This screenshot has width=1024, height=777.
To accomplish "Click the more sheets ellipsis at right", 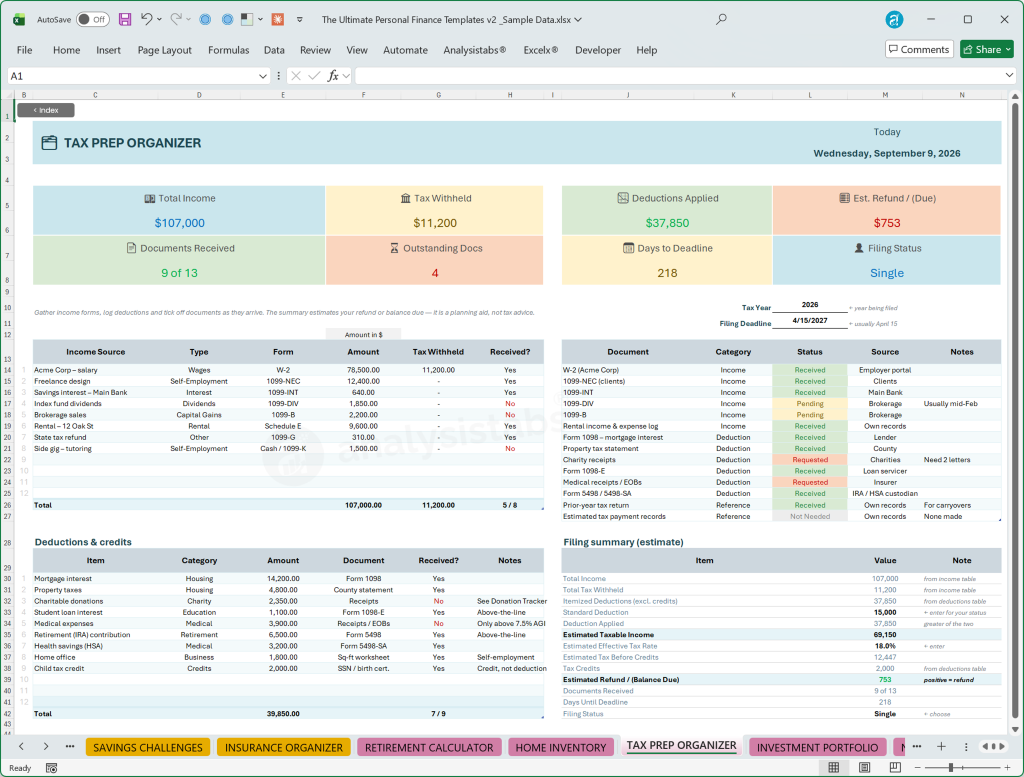I will pyautogui.click(x=917, y=746).
